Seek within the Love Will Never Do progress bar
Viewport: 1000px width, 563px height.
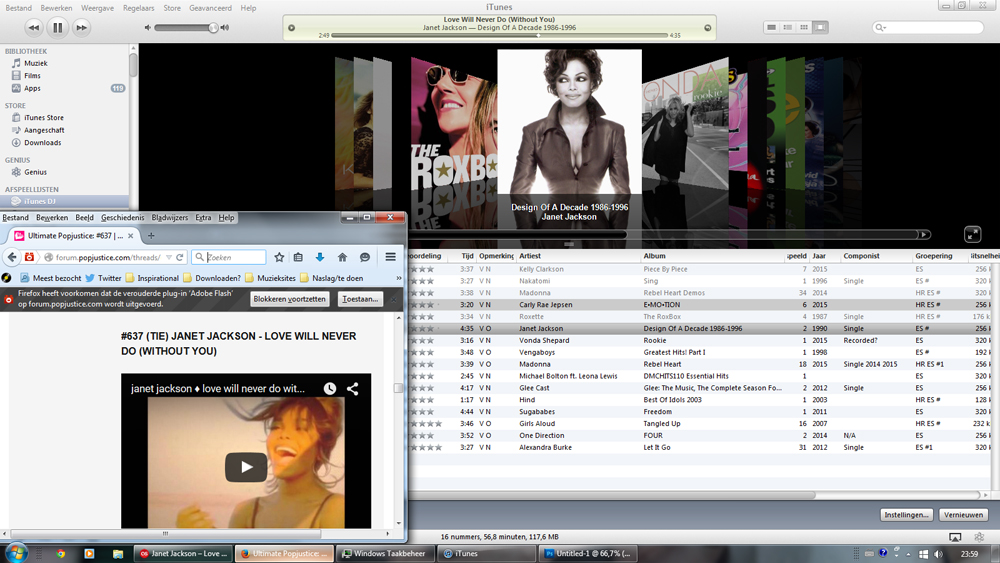[x=500, y=36]
